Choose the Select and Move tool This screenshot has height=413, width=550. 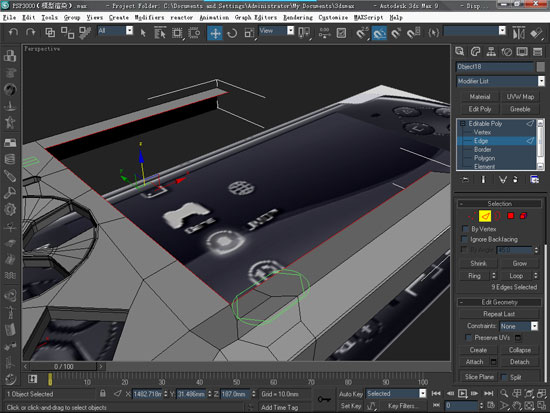(215, 33)
